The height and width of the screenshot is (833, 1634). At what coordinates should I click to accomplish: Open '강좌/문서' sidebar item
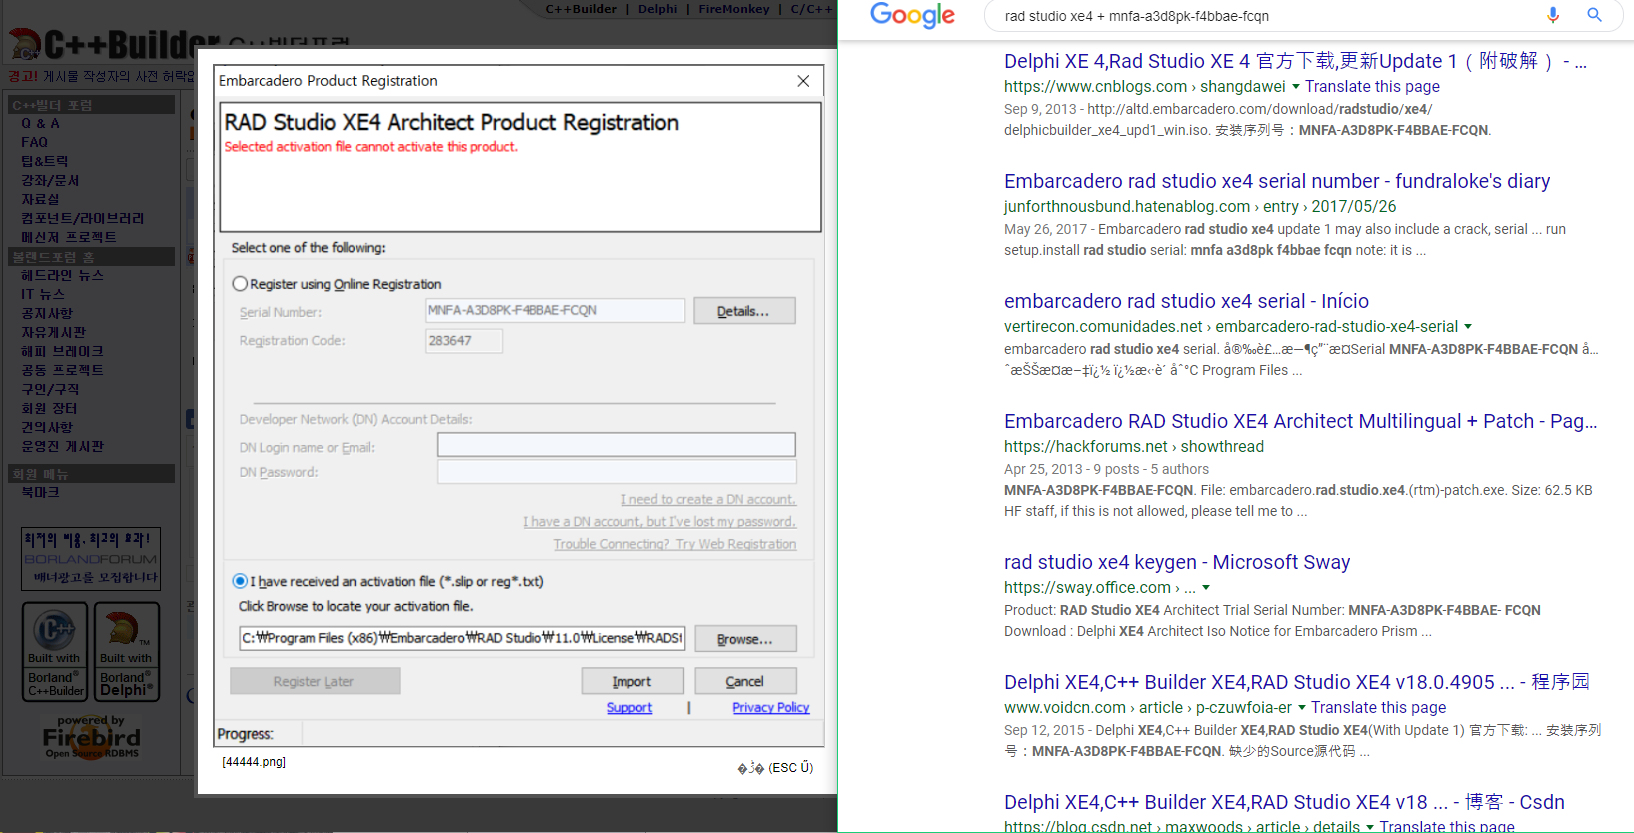pos(50,180)
